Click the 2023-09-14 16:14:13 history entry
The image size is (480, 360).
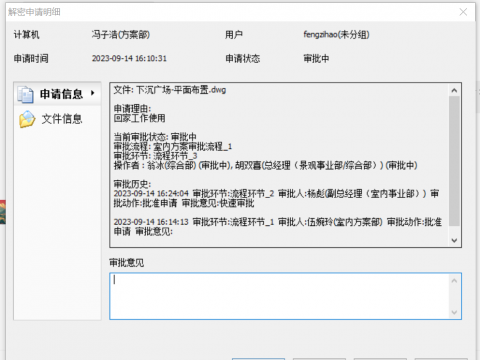tap(278, 227)
